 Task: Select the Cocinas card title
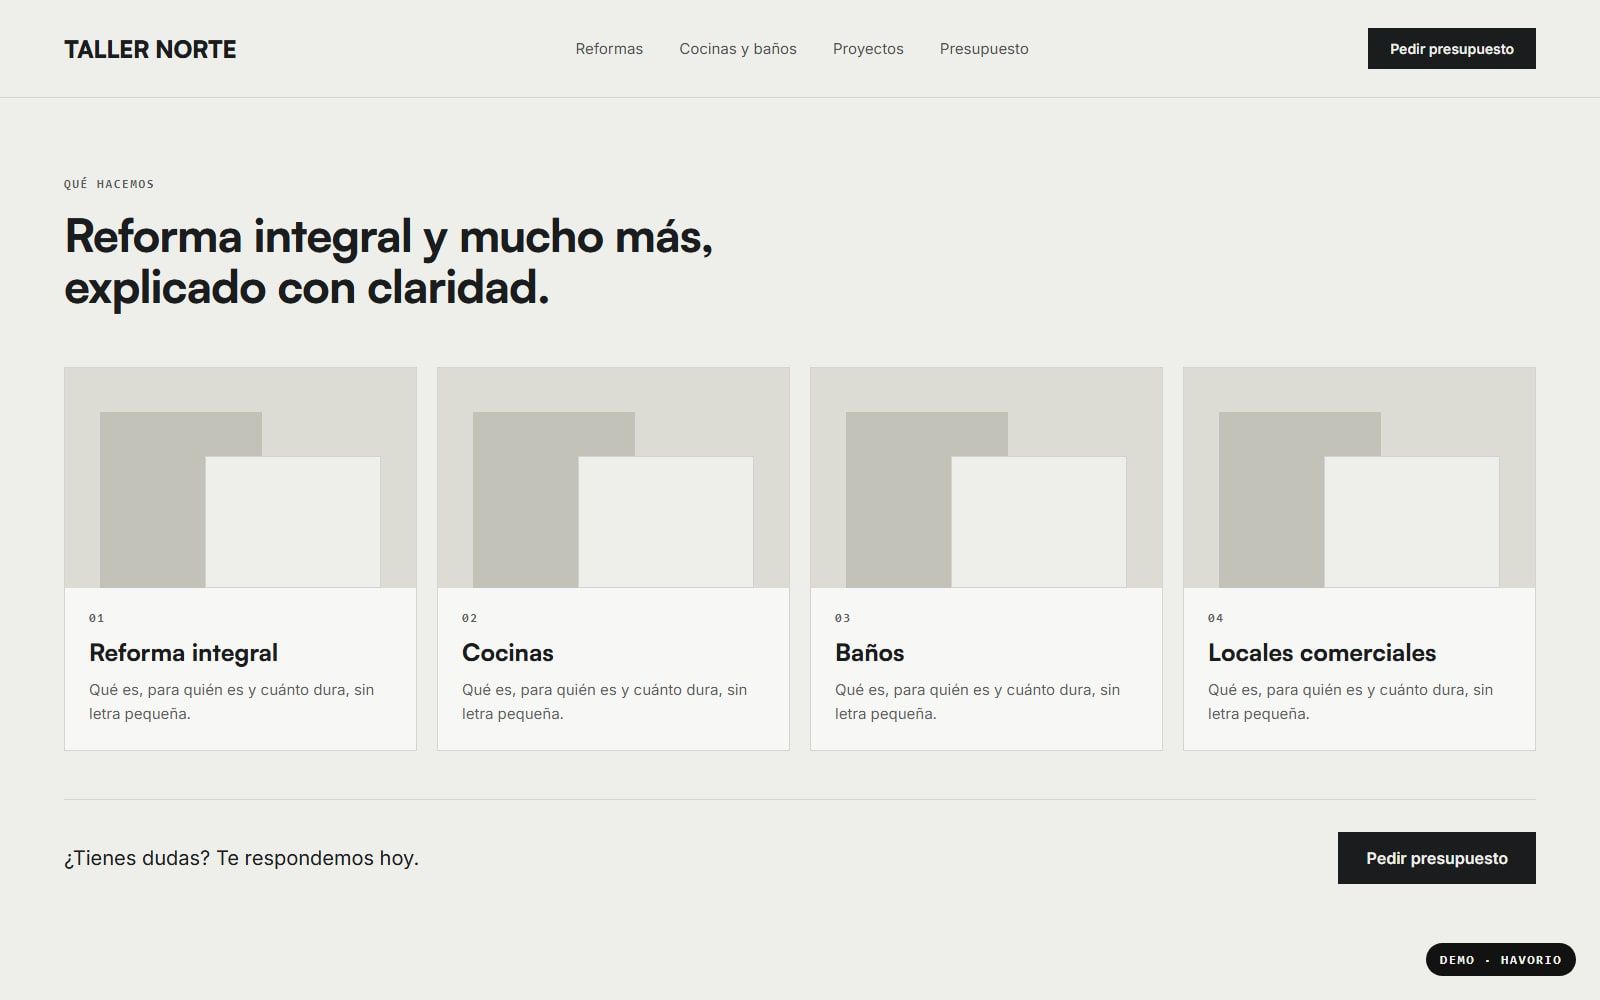pyautogui.click(x=508, y=653)
